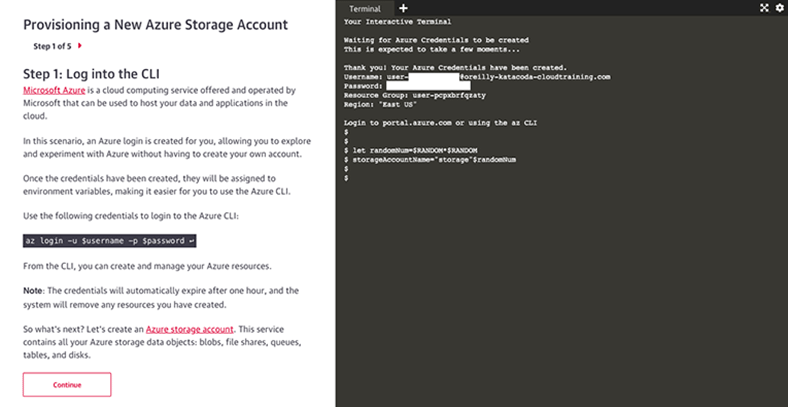The width and height of the screenshot is (788, 407).
Task: Click the Continue button
Action: point(67,385)
